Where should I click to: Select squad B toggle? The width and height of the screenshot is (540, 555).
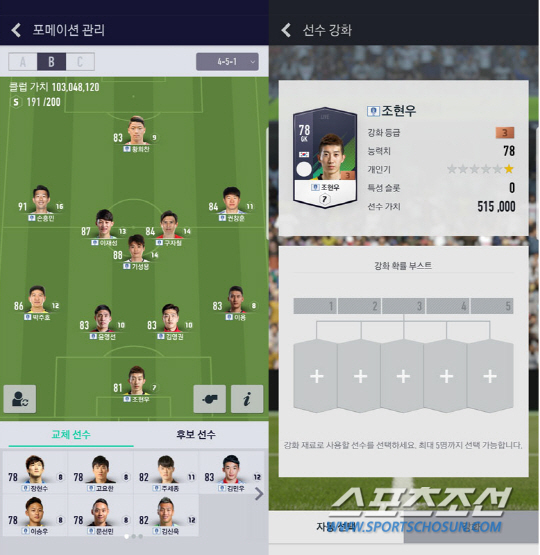(x=51, y=62)
